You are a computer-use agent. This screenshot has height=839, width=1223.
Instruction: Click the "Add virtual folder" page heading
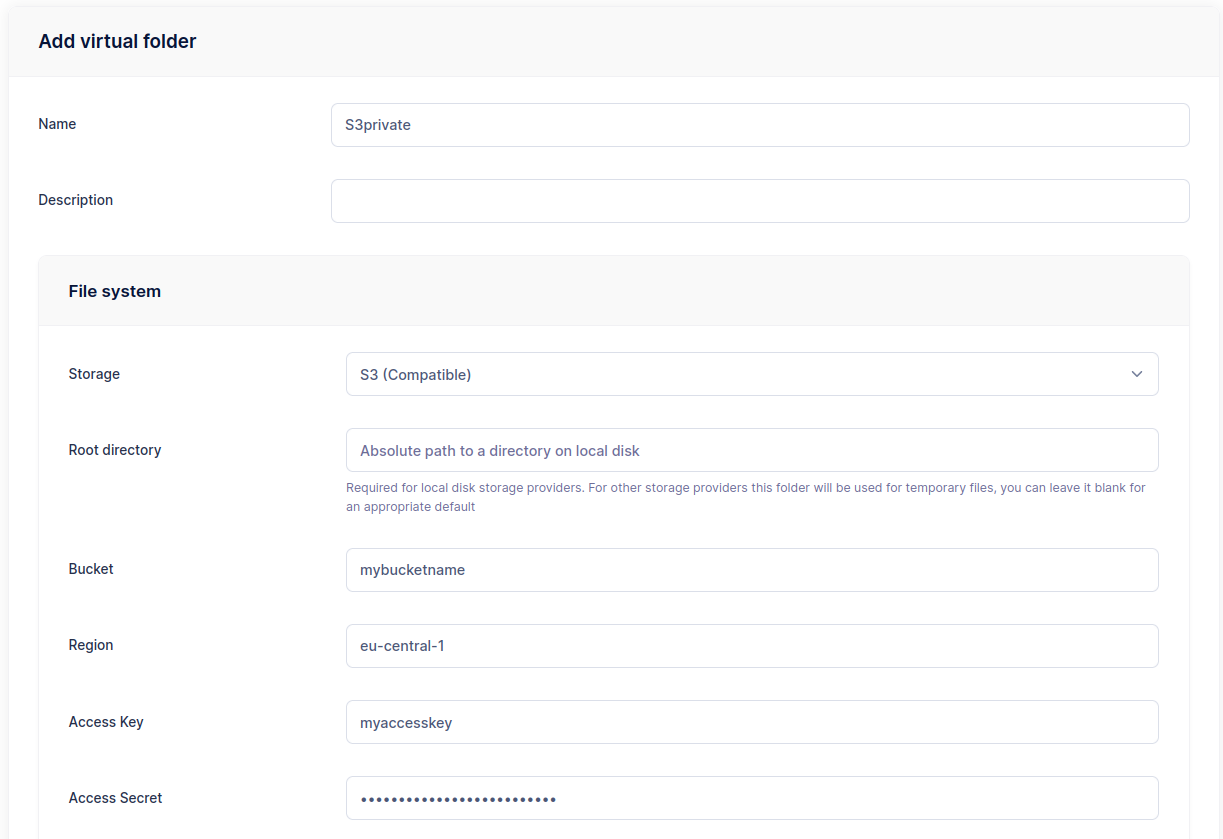(x=117, y=41)
